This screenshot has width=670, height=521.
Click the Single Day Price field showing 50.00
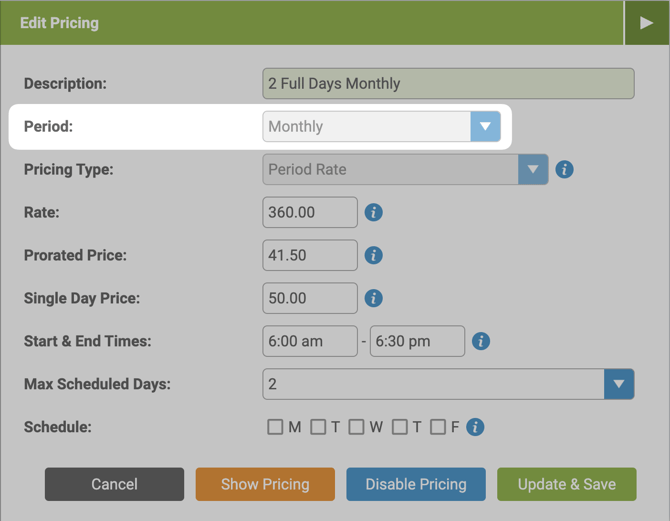tap(310, 298)
